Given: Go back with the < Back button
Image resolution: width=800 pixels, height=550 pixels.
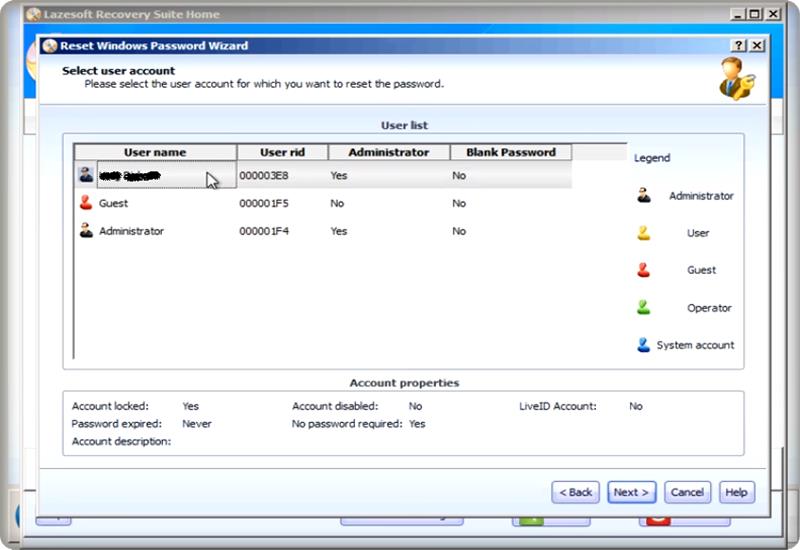Looking at the screenshot, I should coord(575,492).
